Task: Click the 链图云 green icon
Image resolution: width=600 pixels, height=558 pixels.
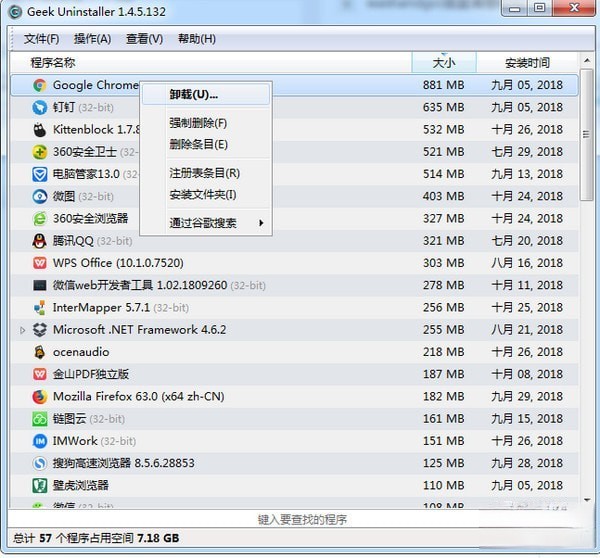Action: [x=39, y=419]
